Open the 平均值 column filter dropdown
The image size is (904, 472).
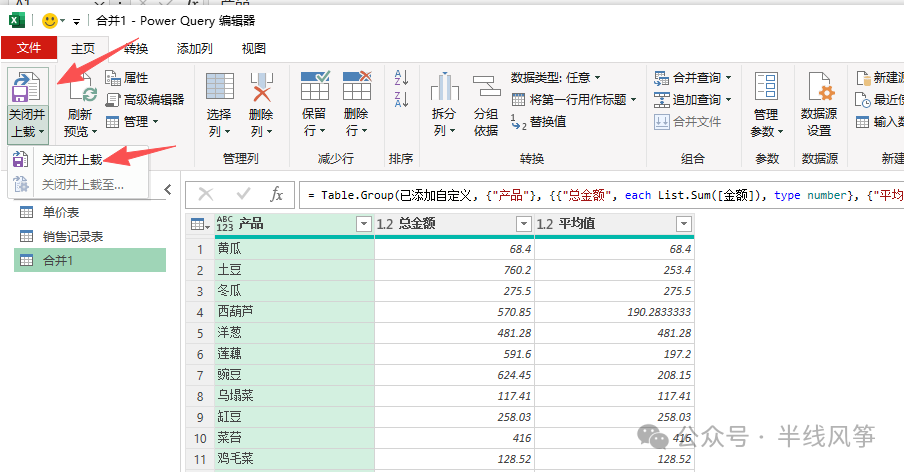point(684,224)
